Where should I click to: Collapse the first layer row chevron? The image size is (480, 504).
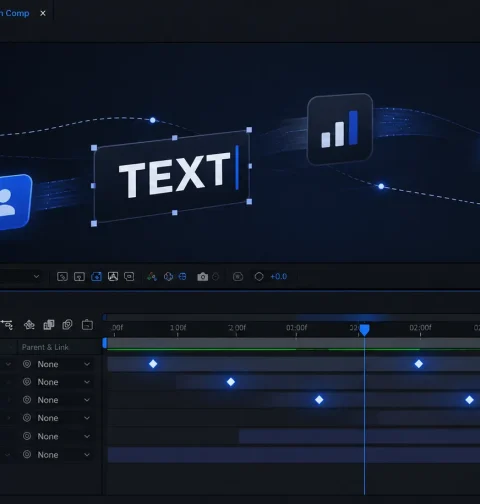click(x=9, y=364)
